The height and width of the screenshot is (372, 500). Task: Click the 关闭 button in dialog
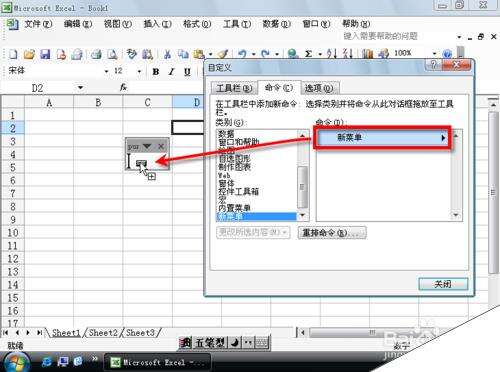pos(443,284)
